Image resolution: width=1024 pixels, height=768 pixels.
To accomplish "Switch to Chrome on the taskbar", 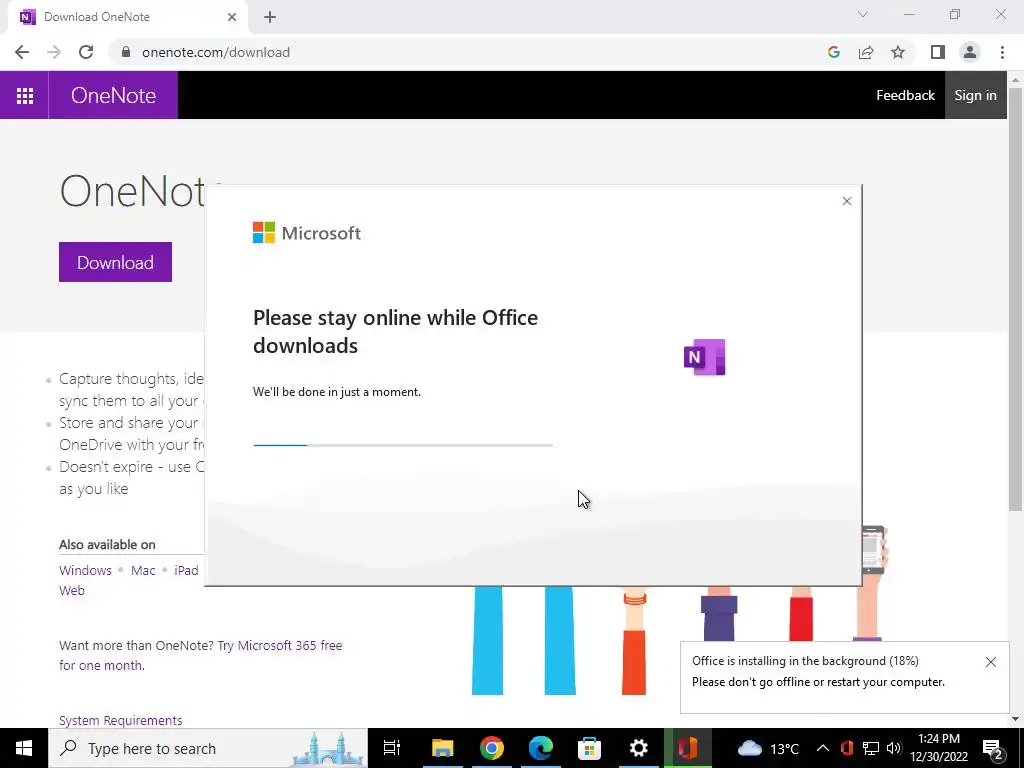I will click(x=491, y=748).
